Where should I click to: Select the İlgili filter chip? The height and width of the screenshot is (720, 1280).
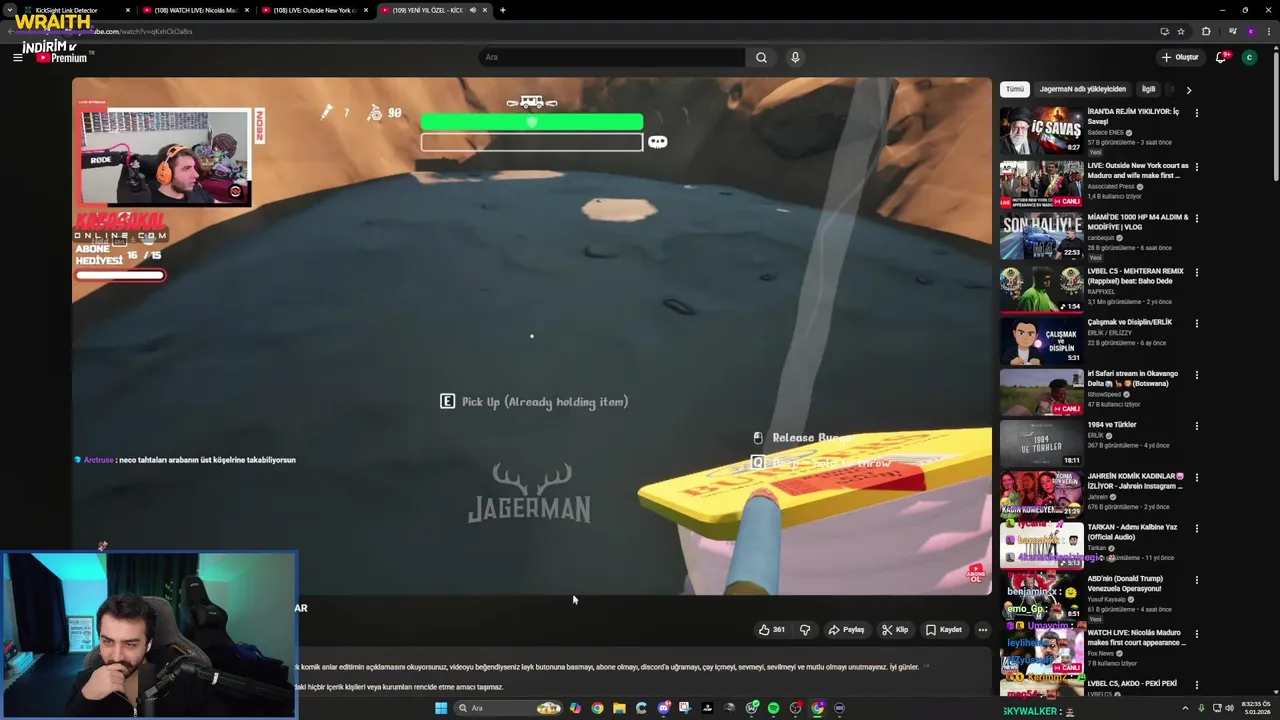1148,89
